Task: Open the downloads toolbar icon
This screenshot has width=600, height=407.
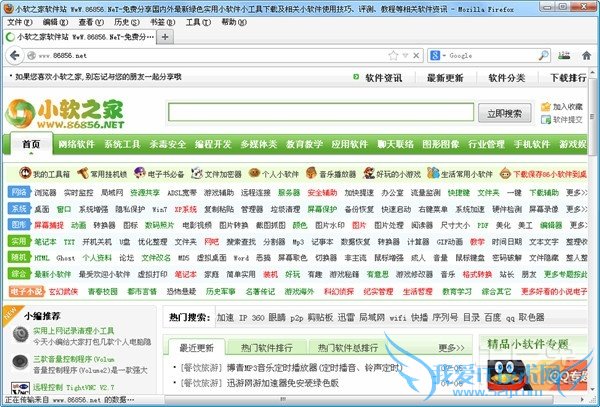Action: coord(564,56)
